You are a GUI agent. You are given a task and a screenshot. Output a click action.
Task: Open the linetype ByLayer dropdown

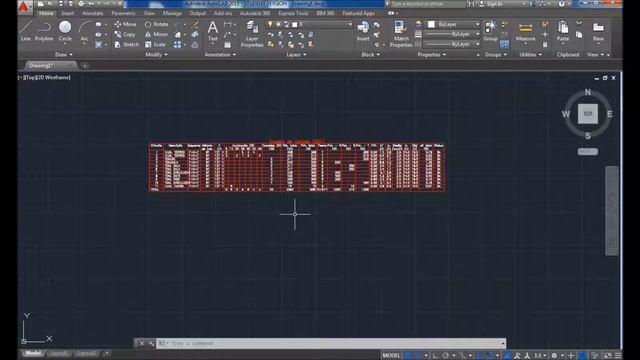(452, 44)
